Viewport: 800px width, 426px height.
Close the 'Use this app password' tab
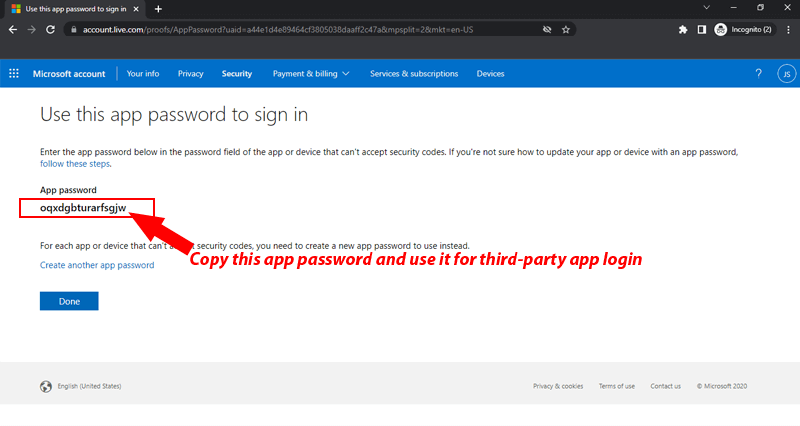point(136,9)
